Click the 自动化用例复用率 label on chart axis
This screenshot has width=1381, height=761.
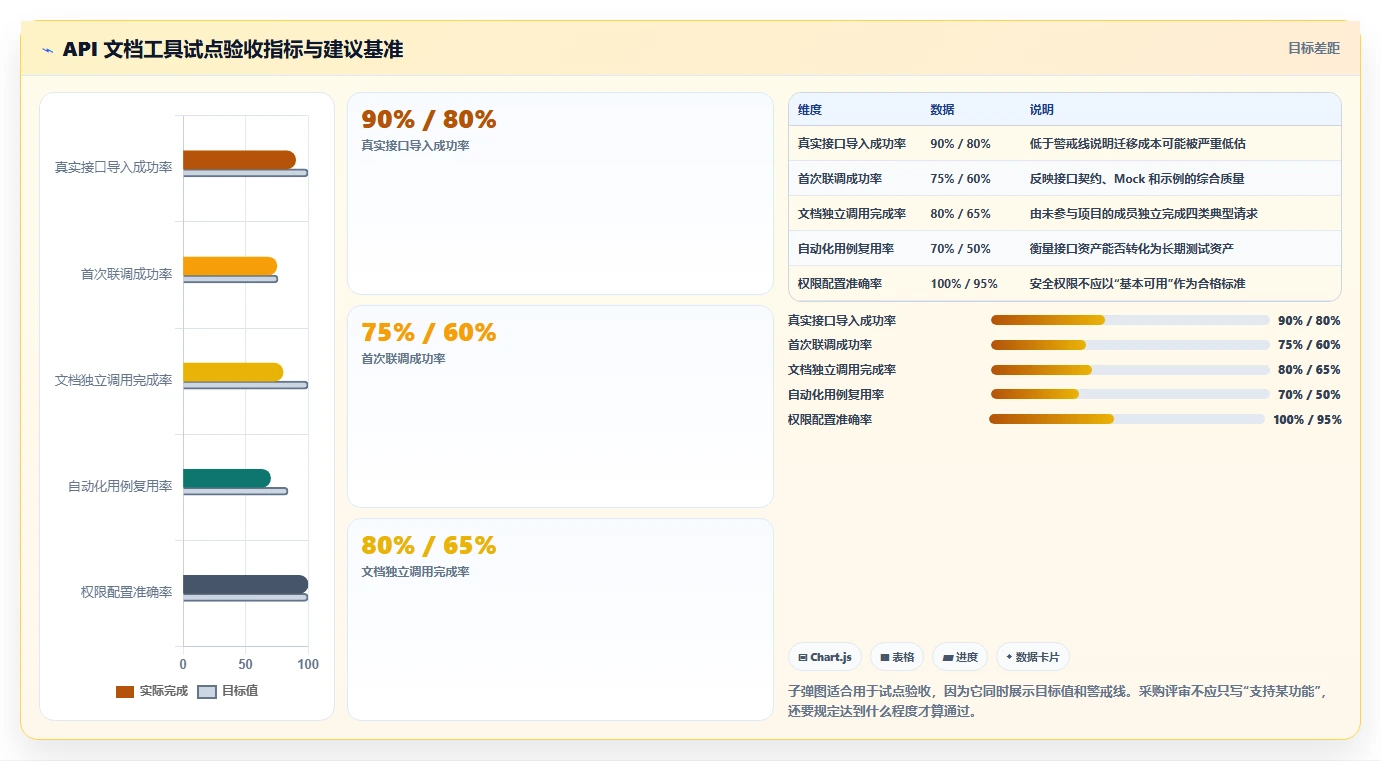click(x=120, y=486)
